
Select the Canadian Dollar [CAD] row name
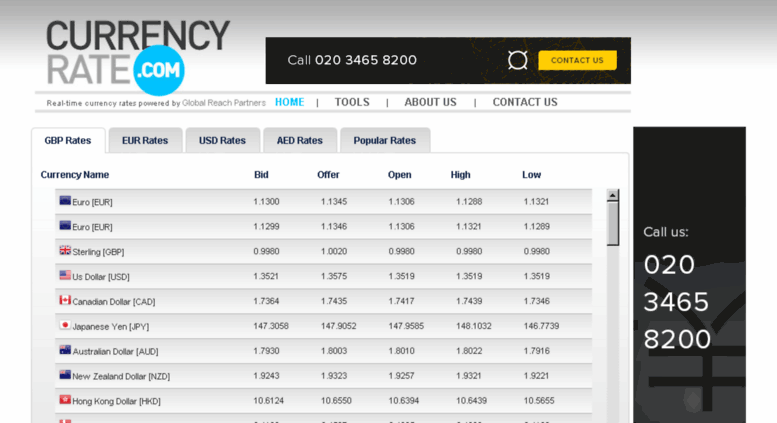click(113, 302)
